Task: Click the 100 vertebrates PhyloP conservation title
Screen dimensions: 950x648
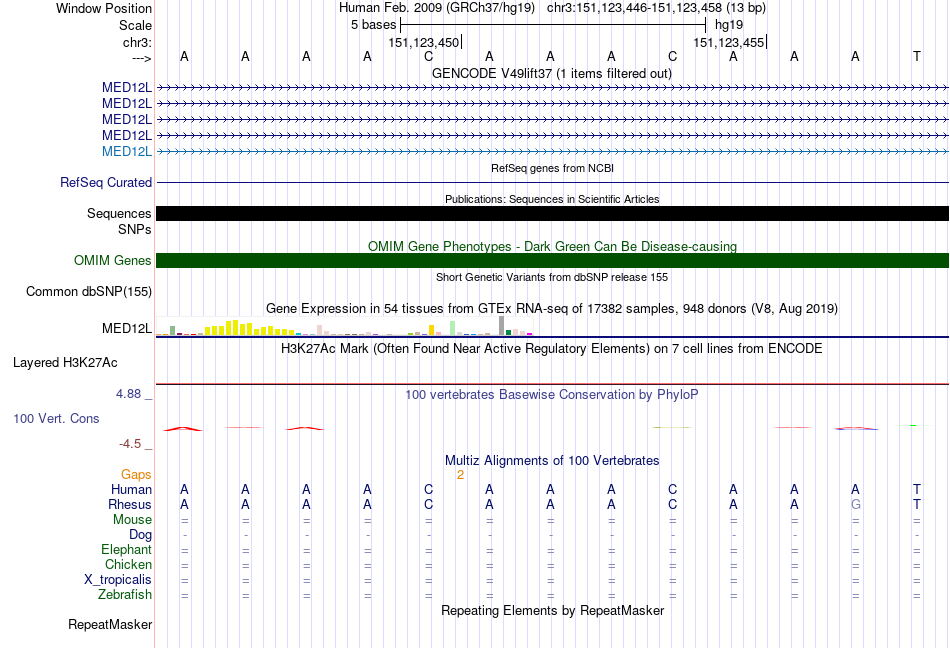Action: [x=552, y=395]
